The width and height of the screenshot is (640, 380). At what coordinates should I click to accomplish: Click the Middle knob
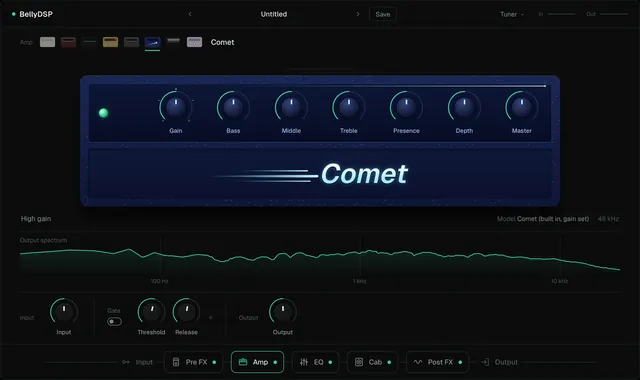[x=291, y=107]
